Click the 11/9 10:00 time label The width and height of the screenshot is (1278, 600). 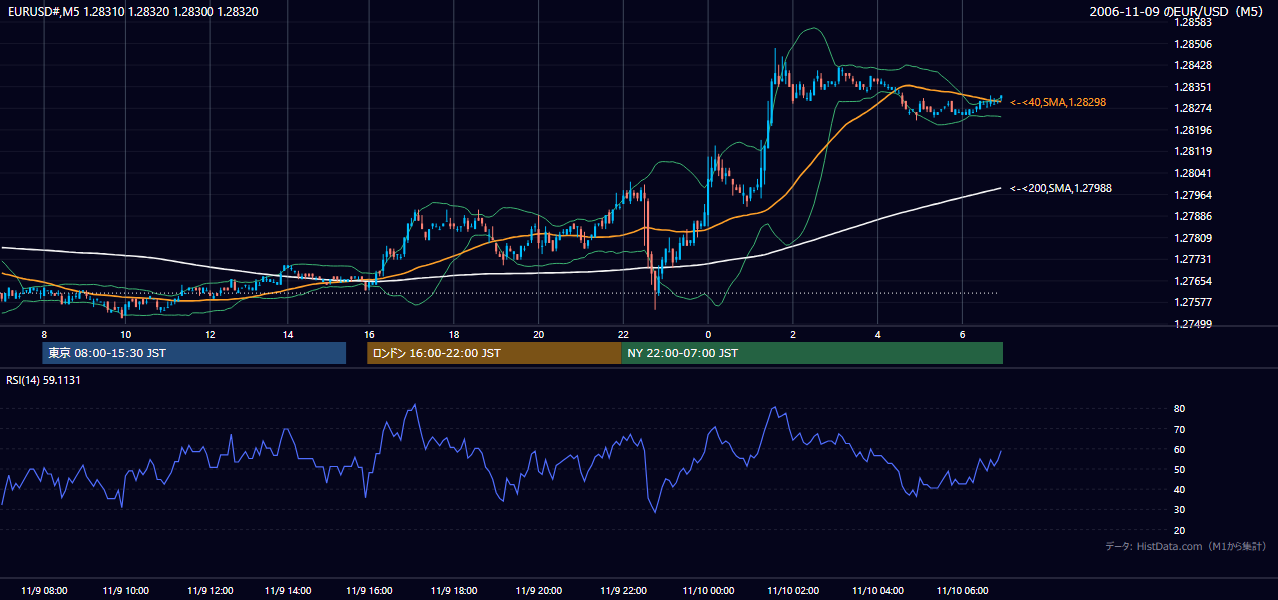(x=126, y=590)
